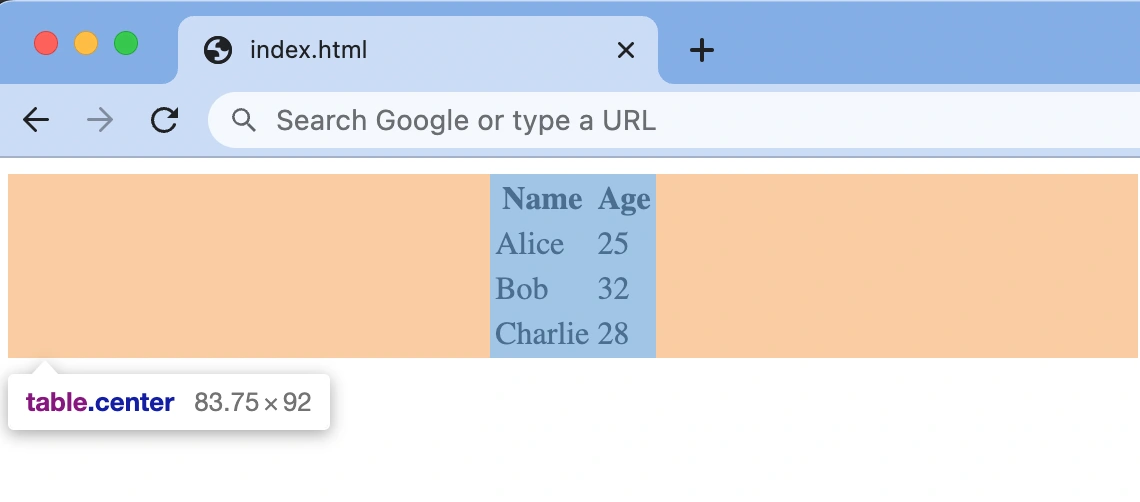Screen dimensions: 1140x502
Task: Click the Charlie cell in the table
Action: pyautogui.click(x=542, y=333)
